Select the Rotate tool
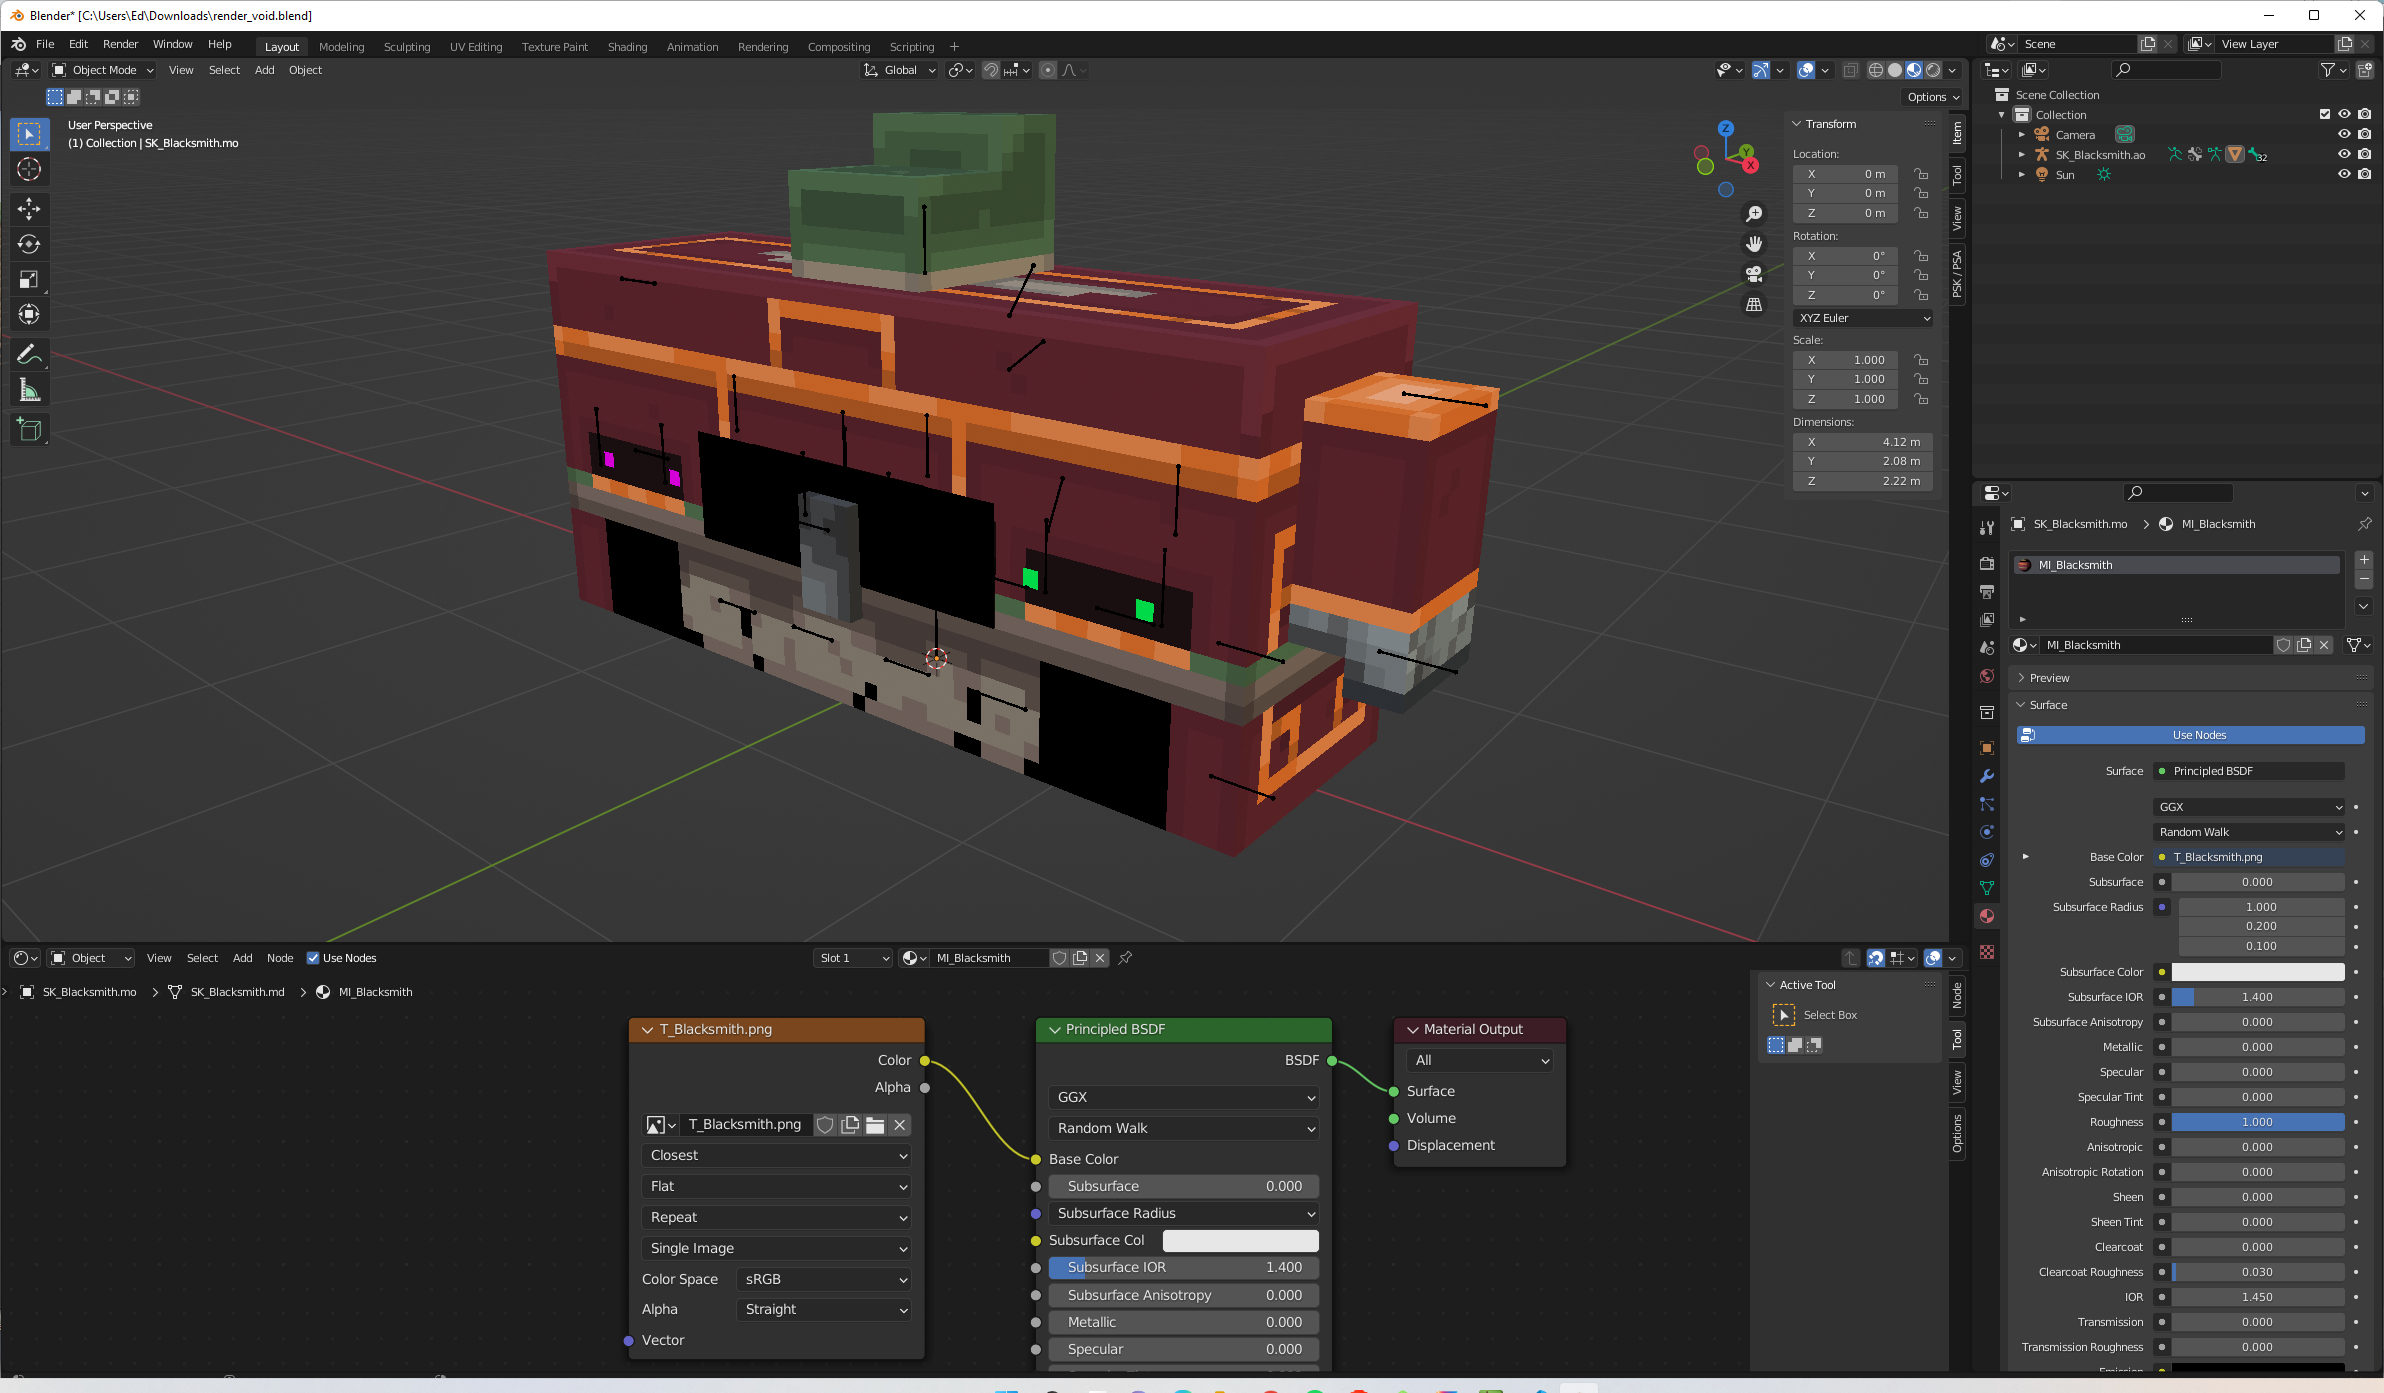The height and width of the screenshot is (1393, 2384). click(29, 244)
